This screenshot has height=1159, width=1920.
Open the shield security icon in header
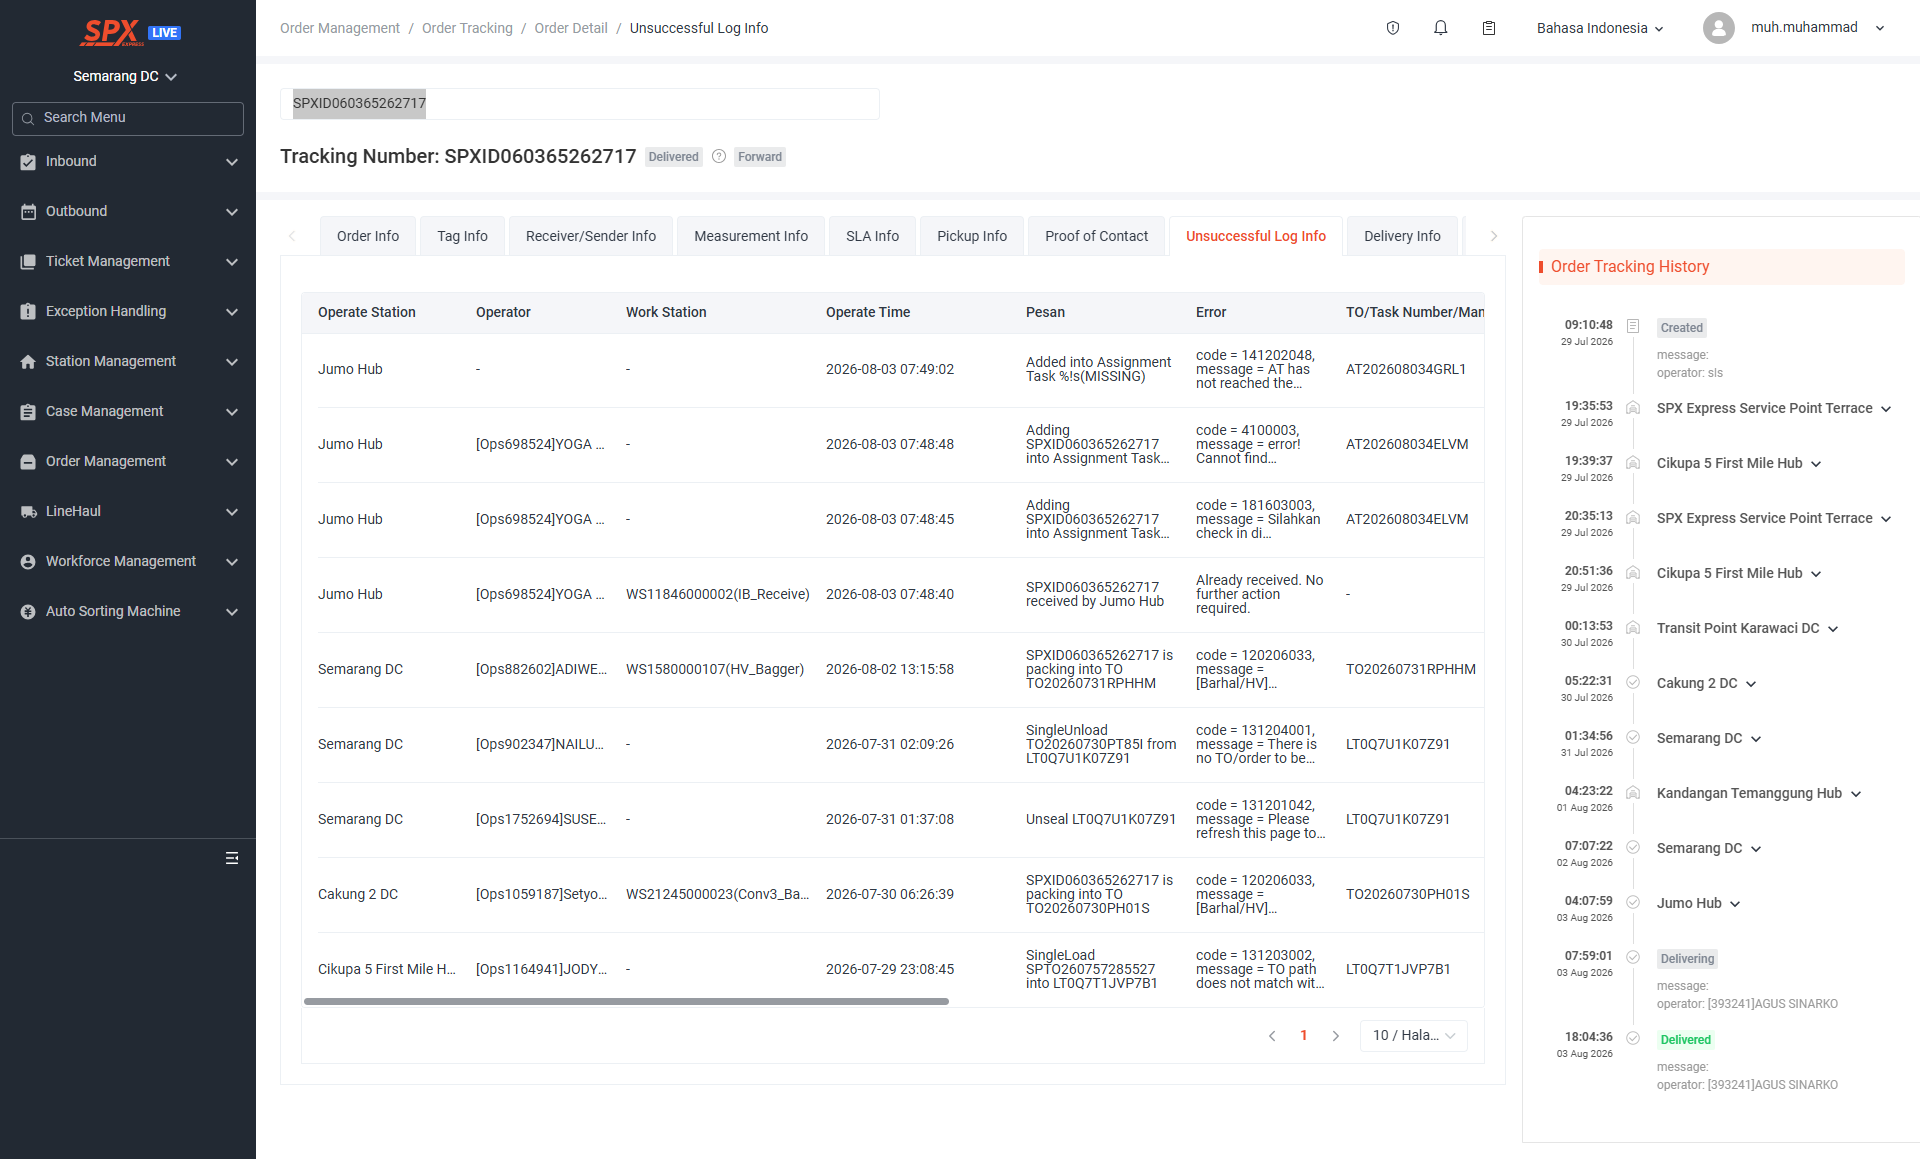(1393, 28)
